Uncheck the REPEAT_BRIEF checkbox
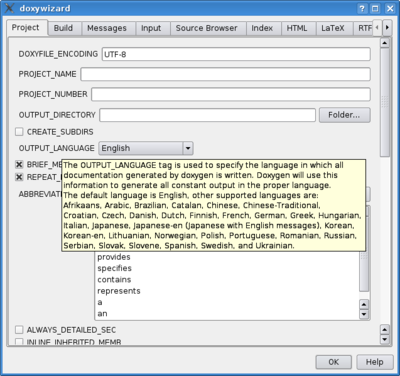The height and width of the screenshot is (376, 400). (x=19, y=177)
